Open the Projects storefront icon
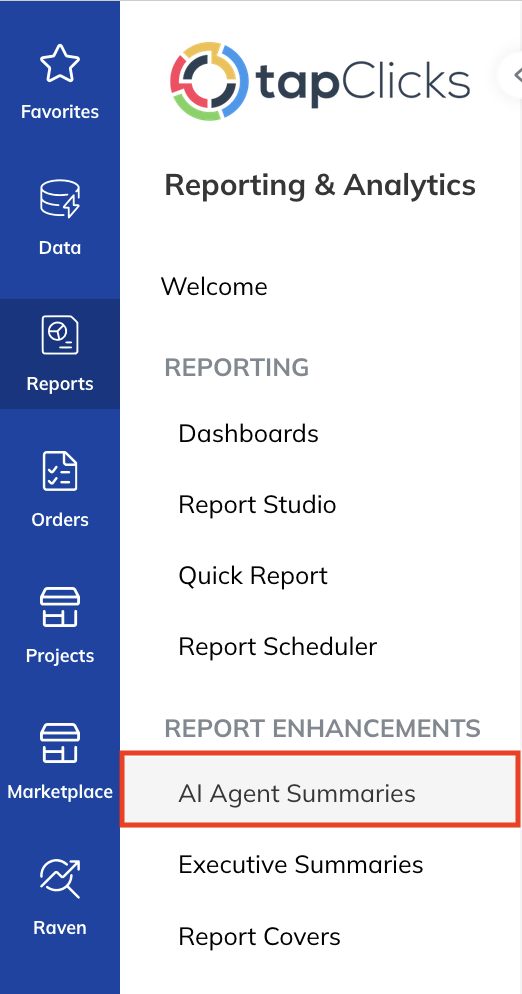The height and width of the screenshot is (994, 522). click(60, 607)
